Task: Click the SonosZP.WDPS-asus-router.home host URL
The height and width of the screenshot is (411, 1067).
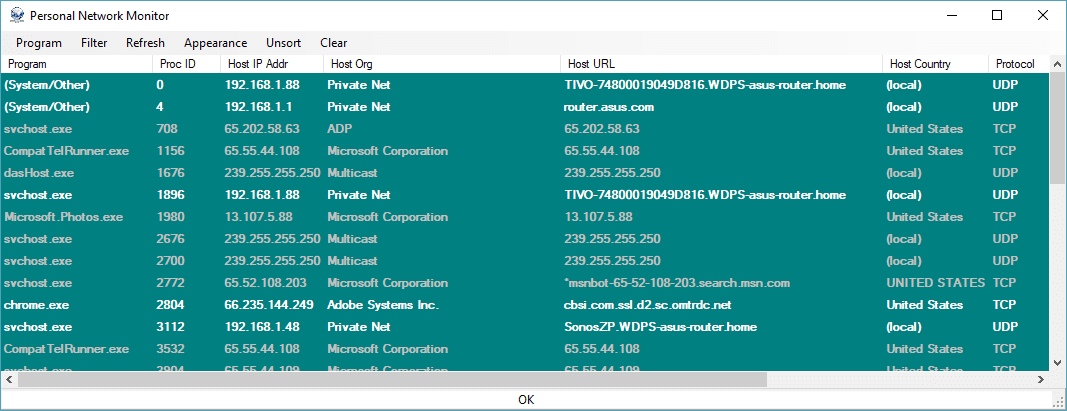Action: pyautogui.click(x=660, y=327)
